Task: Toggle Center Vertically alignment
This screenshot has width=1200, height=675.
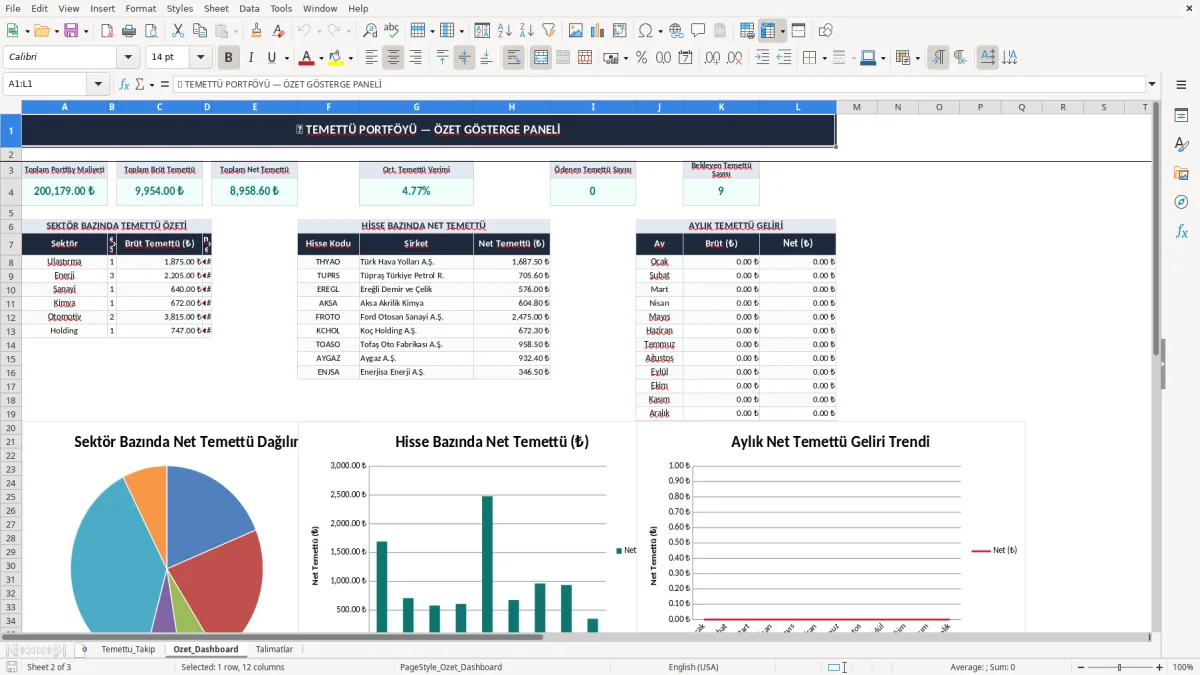Action: coord(464,58)
